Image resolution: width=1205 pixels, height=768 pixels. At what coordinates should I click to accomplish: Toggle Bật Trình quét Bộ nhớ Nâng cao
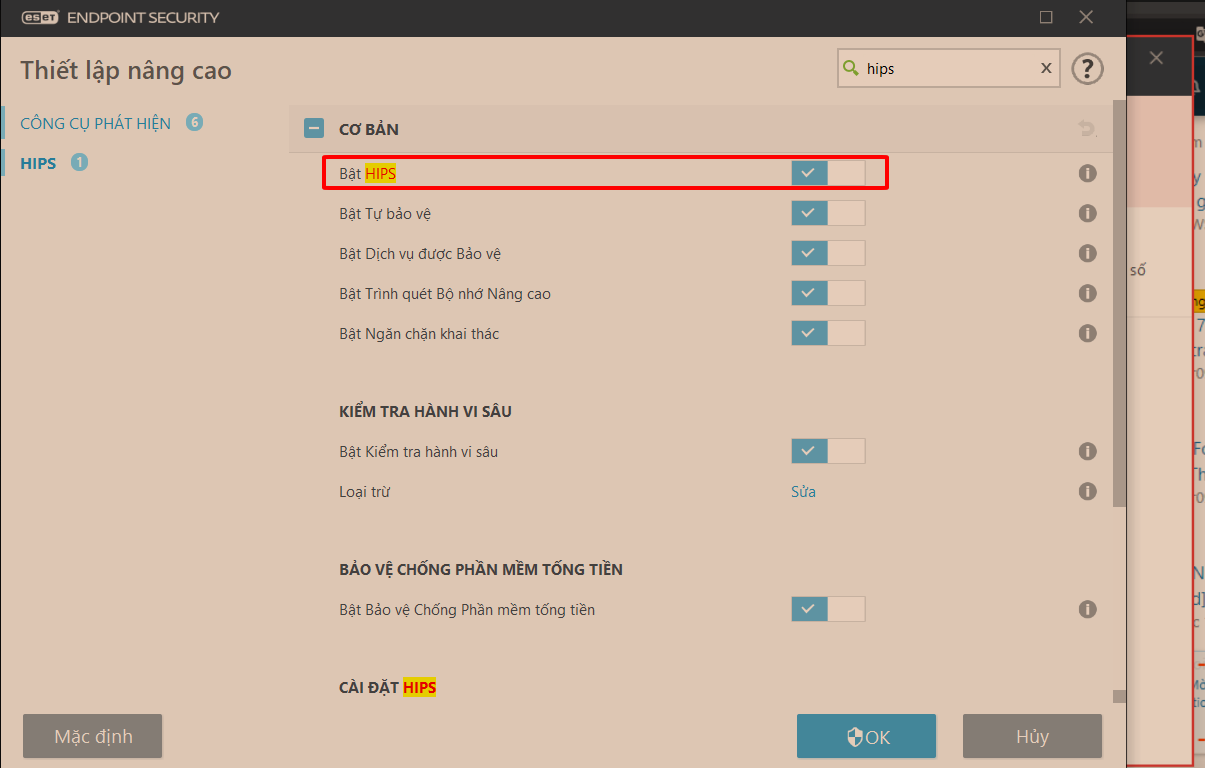point(828,293)
